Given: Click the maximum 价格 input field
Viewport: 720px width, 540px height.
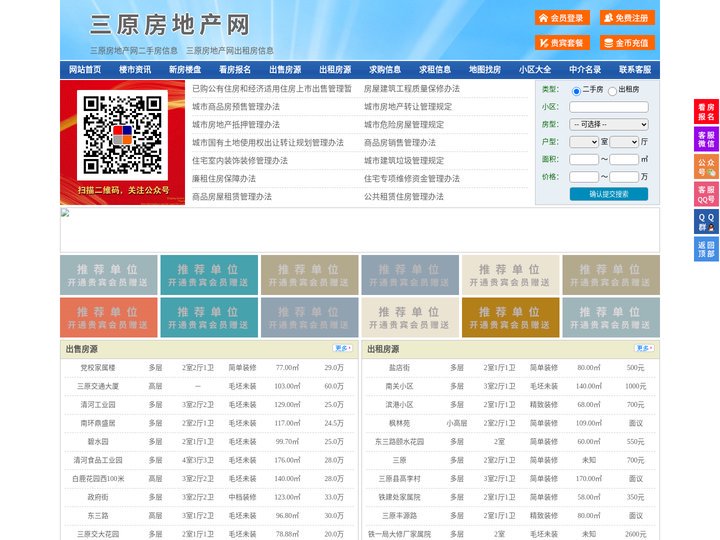Looking at the screenshot, I should (x=624, y=177).
